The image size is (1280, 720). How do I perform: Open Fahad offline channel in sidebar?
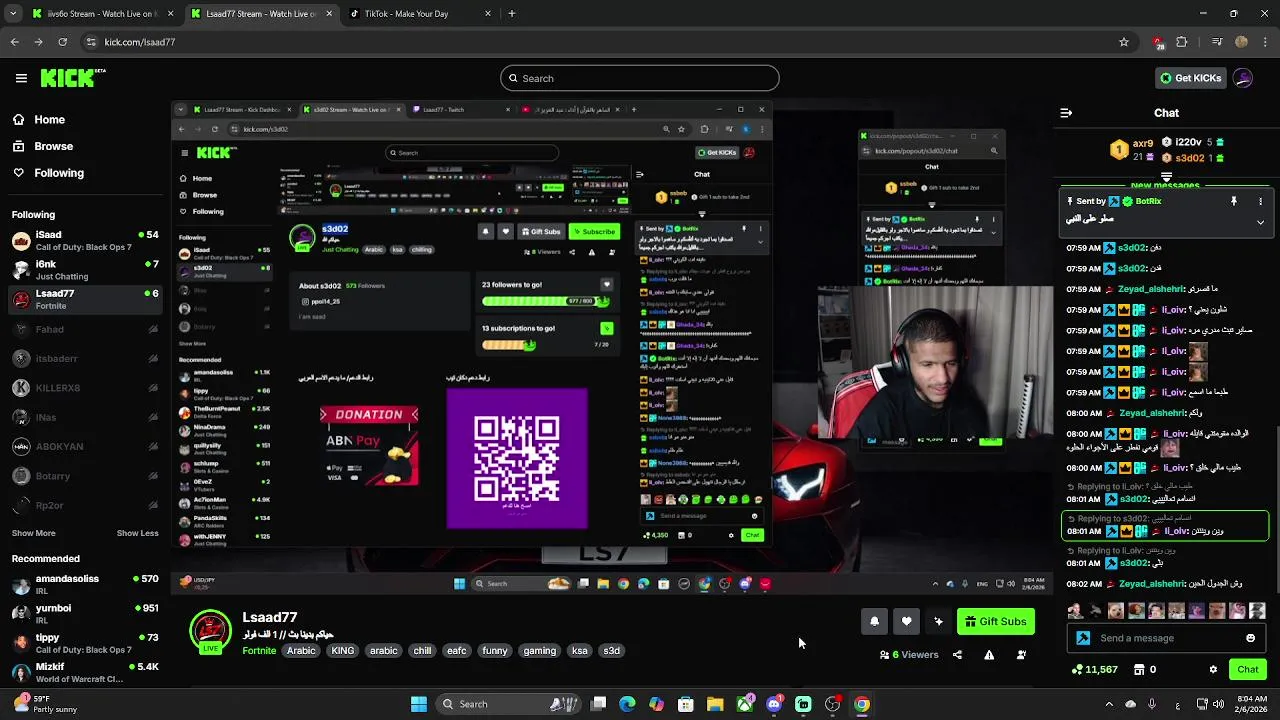[85, 329]
